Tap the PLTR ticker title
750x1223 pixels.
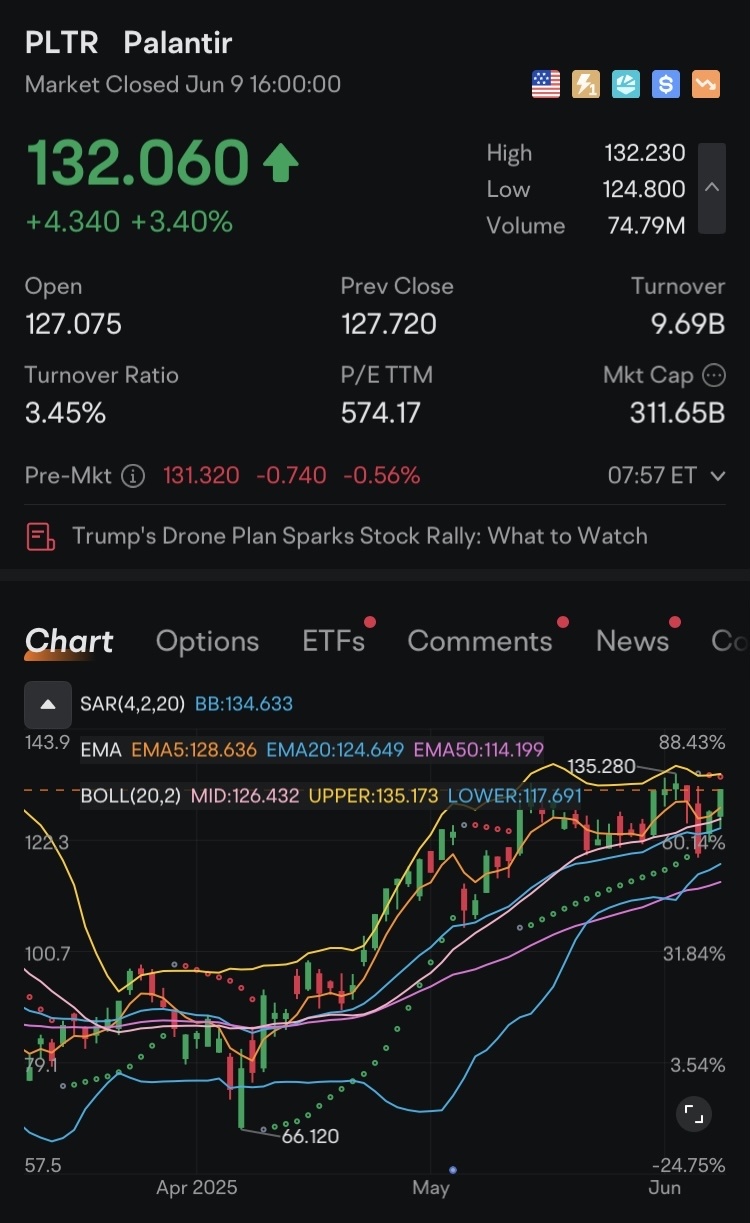click(62, 43)
